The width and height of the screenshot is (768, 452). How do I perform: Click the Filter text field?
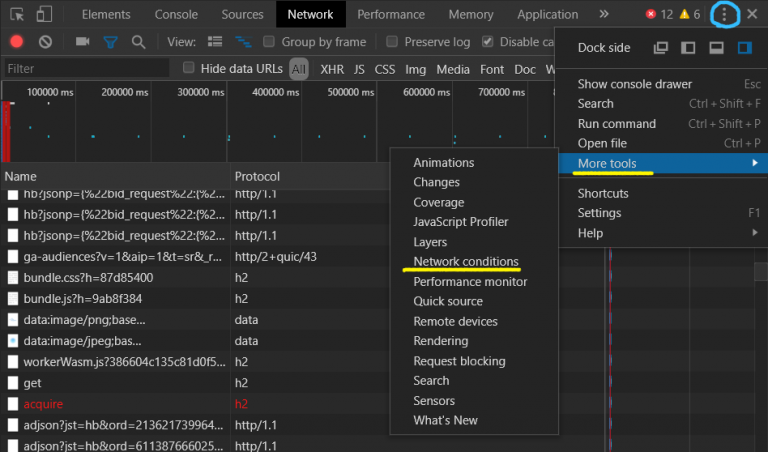(x=86, y=69)
